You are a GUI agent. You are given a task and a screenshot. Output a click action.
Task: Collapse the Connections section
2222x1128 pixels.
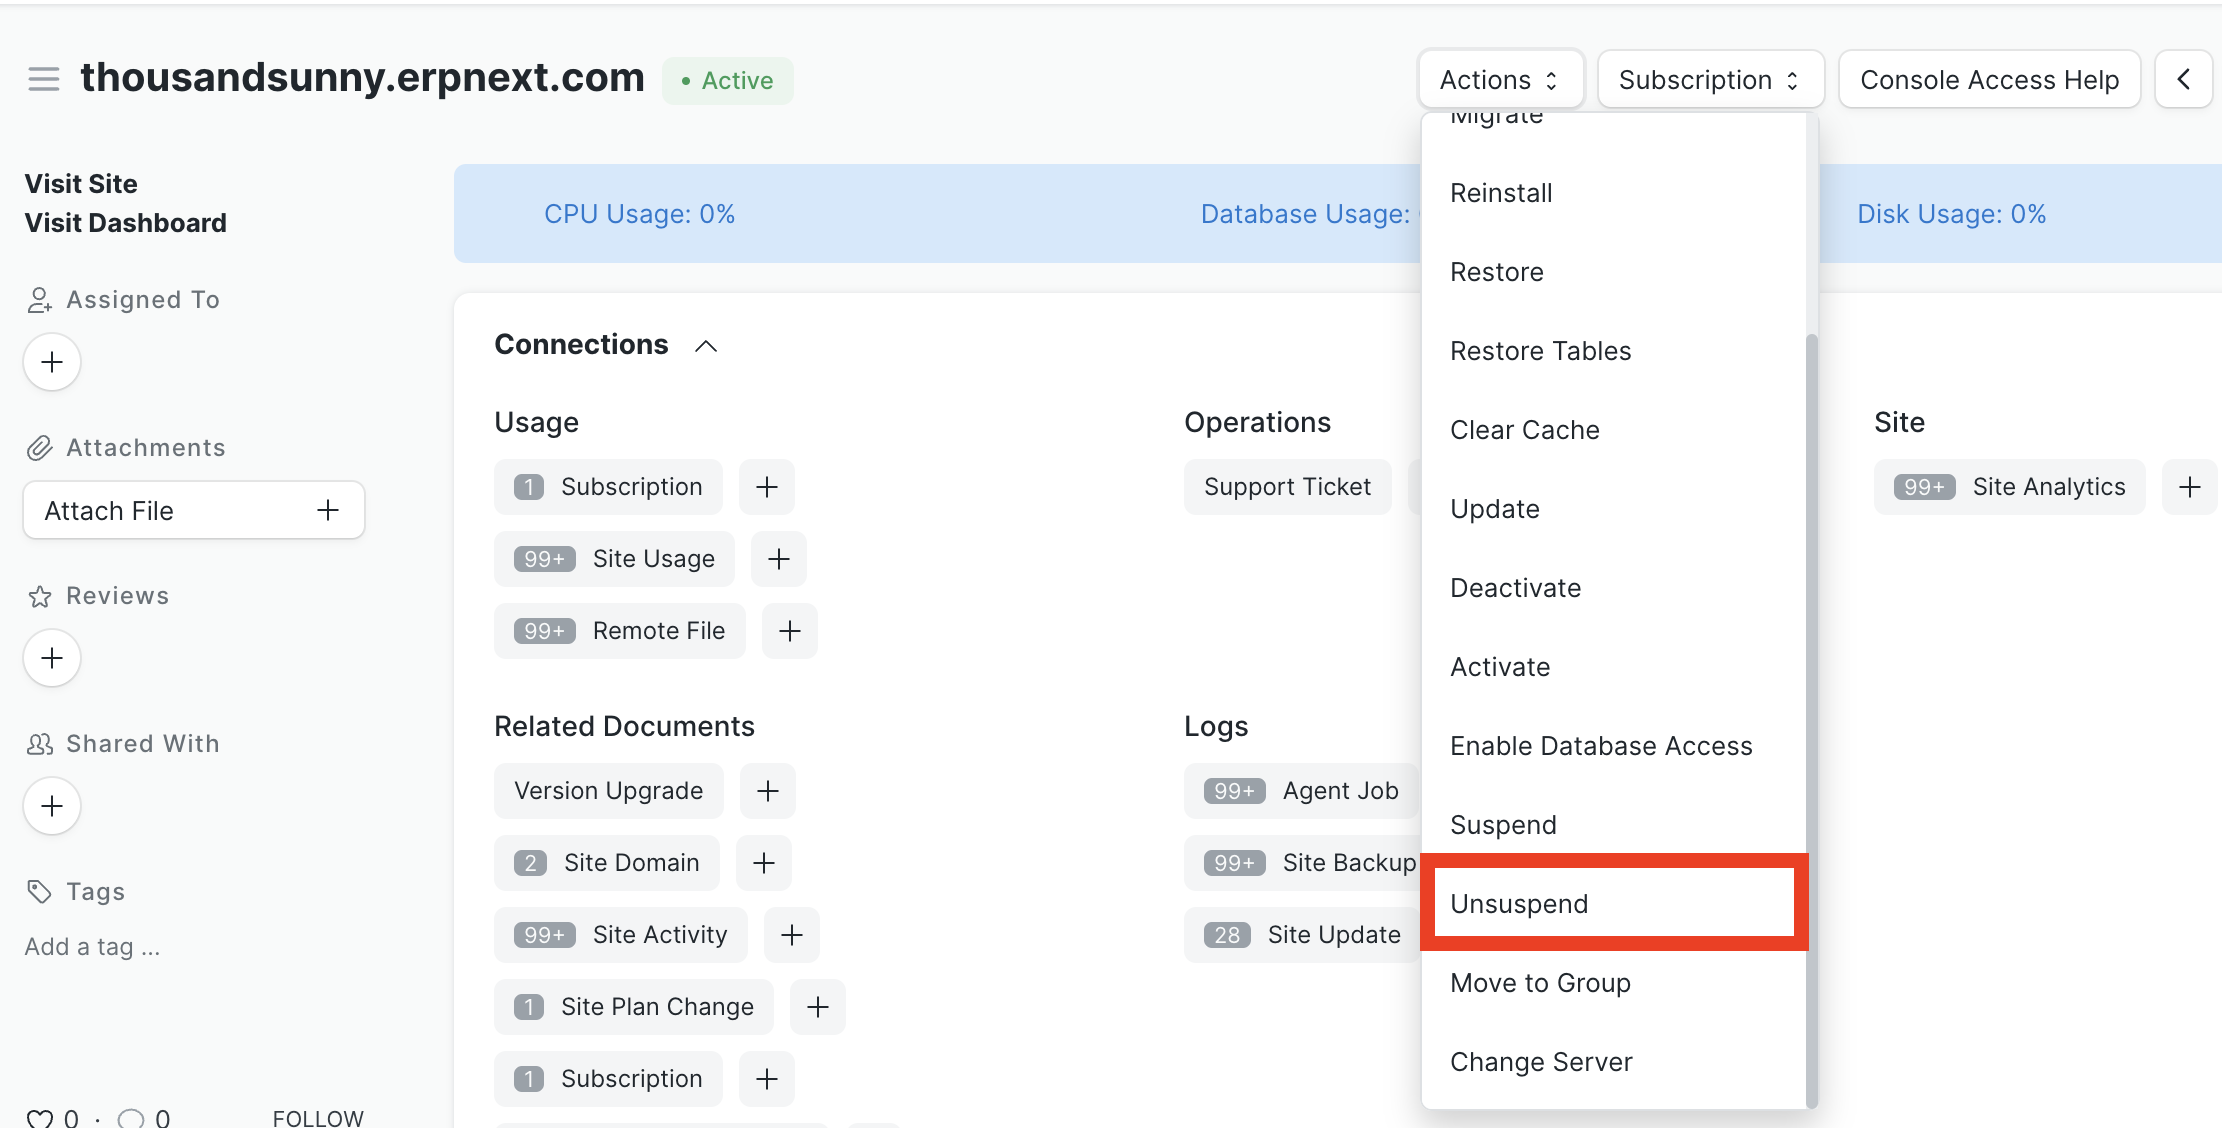click(706, 346)
